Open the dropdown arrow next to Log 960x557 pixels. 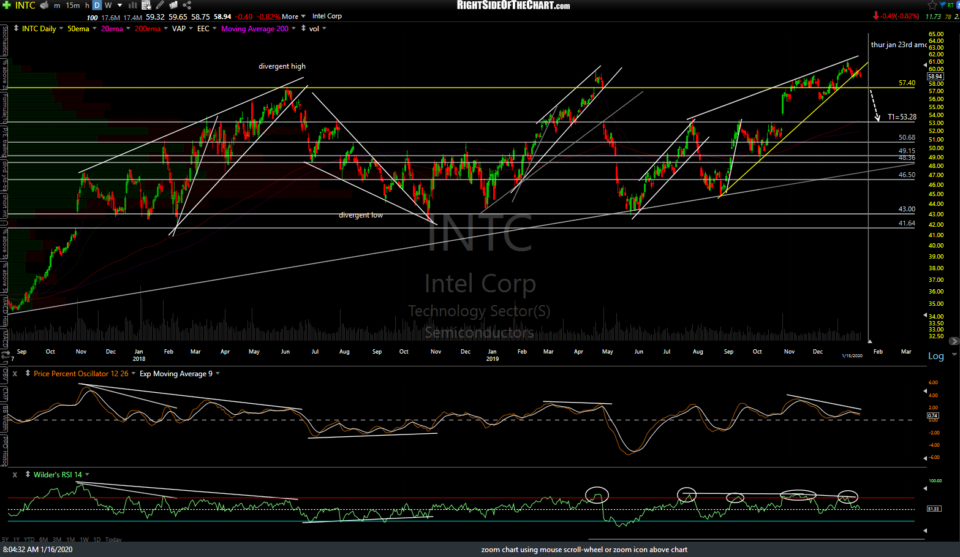(x=954, y=355)
